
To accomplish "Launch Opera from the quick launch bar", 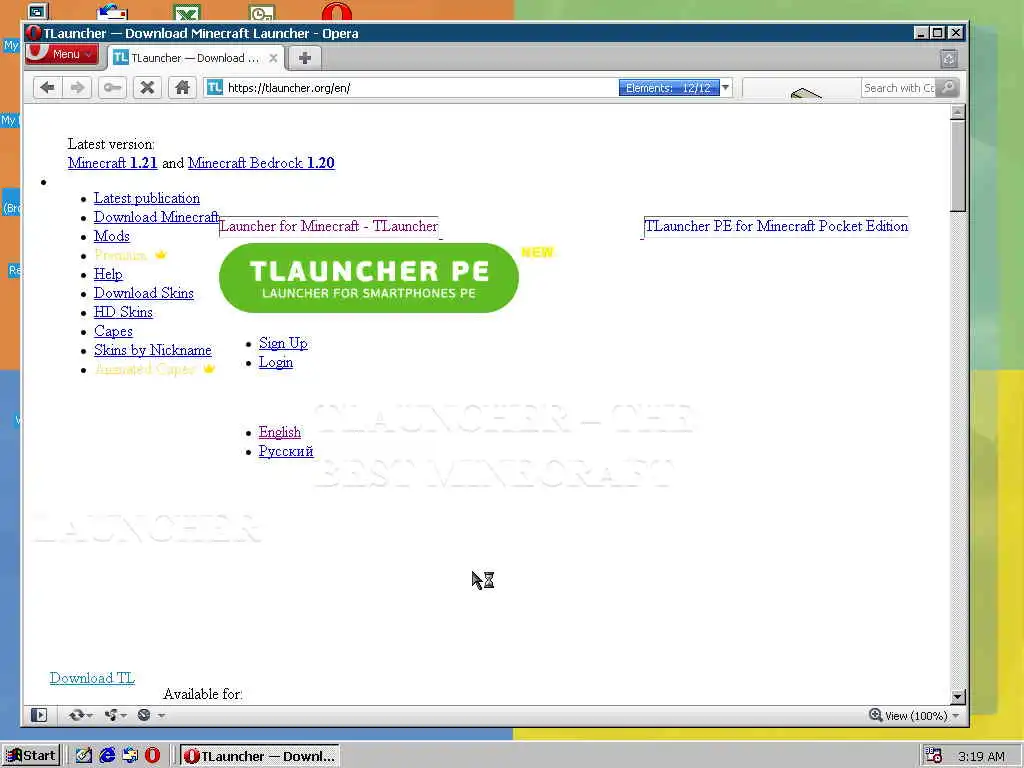I will coord(152,756).
